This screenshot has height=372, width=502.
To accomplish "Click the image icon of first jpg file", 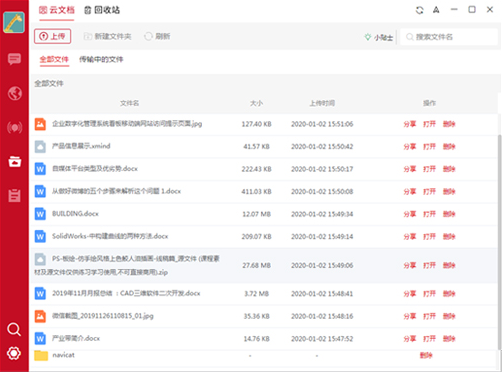I will pos(40,124).
